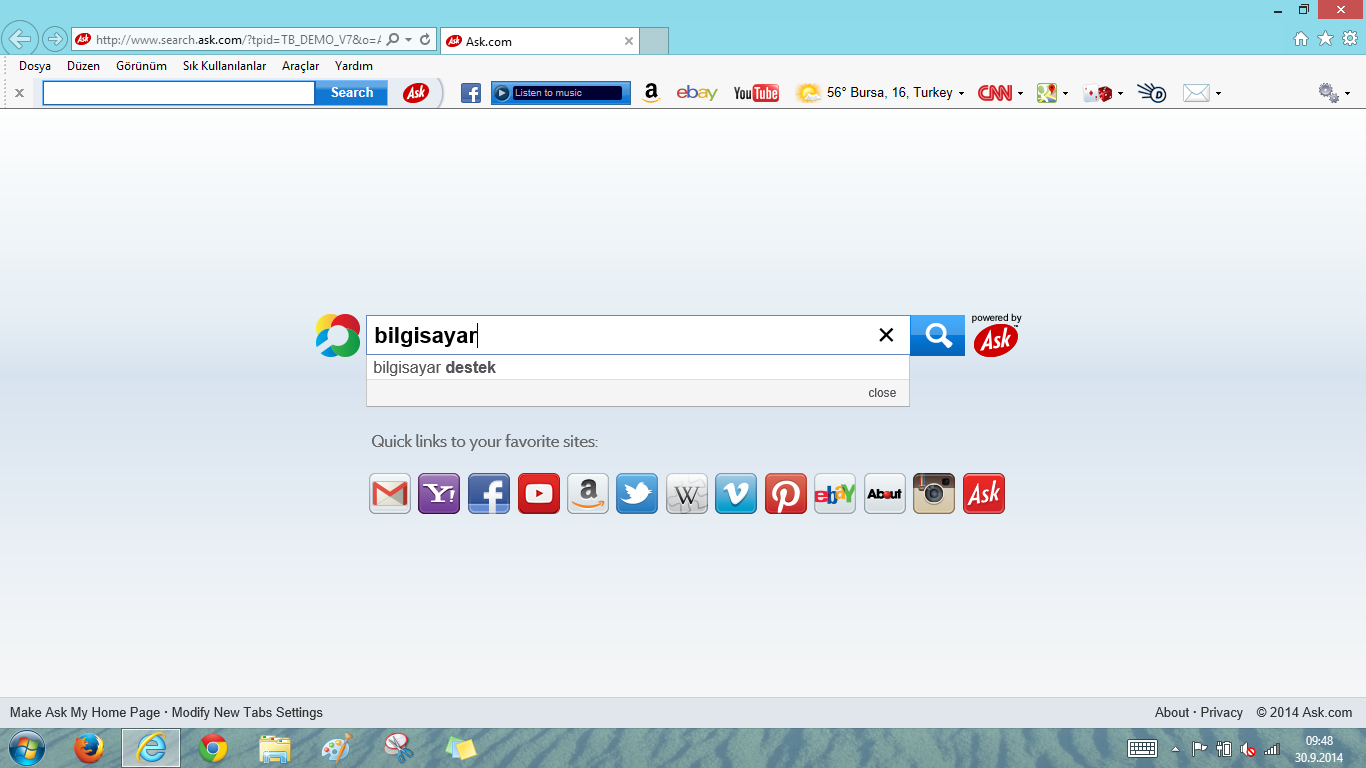Select the Ask.com browser tab
This screenshot has height=768, width=1366.
point(540,41)
